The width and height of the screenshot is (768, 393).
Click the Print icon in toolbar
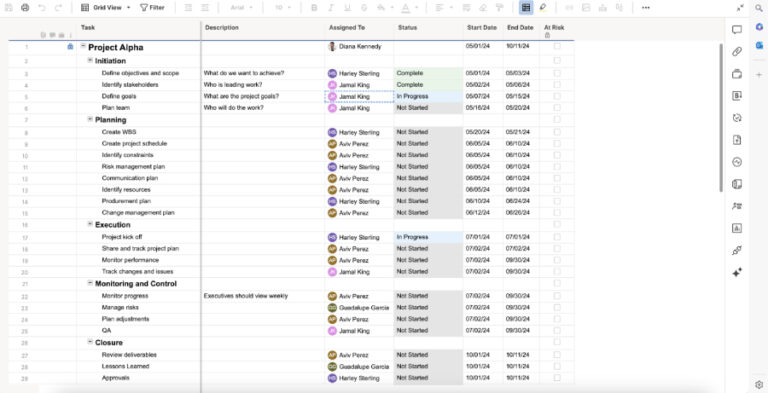[25, 8]
